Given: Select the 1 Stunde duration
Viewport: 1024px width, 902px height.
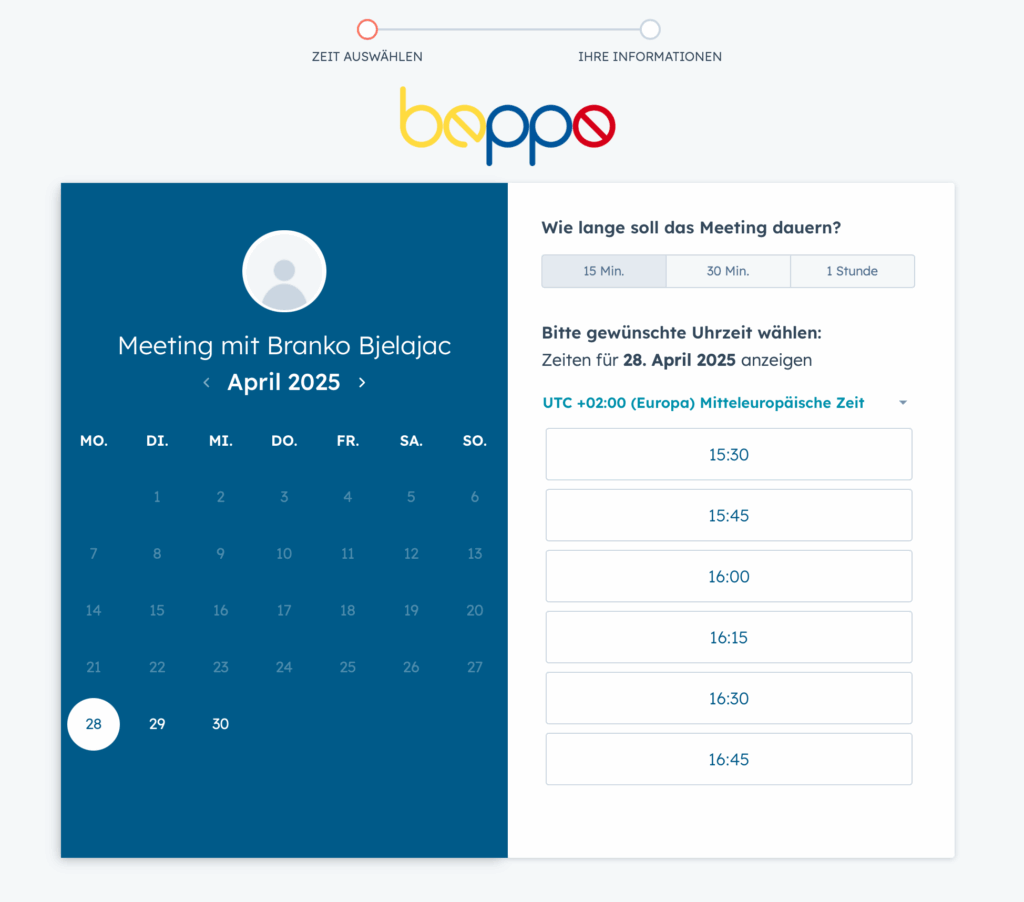Looking at the screenshot, I should 852,271.
